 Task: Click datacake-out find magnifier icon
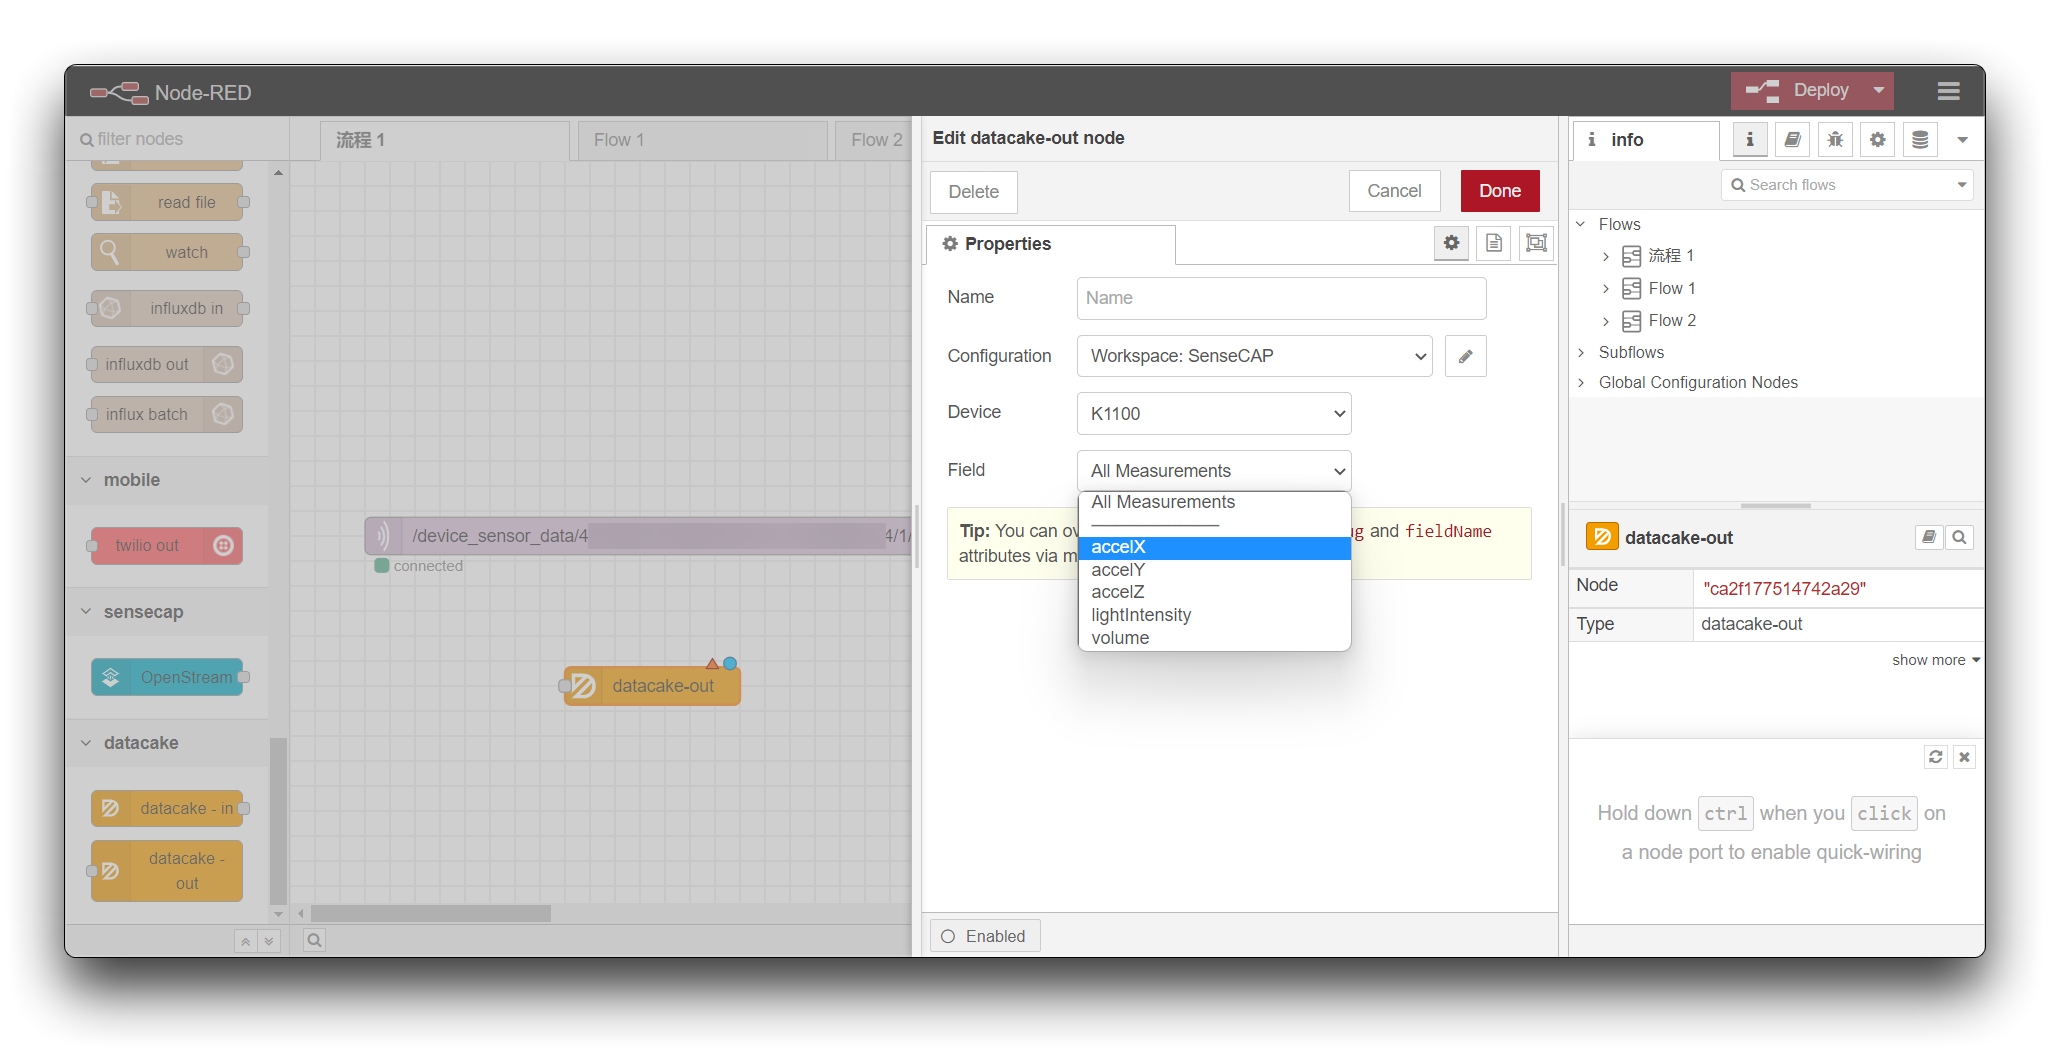coord(1960,537)
